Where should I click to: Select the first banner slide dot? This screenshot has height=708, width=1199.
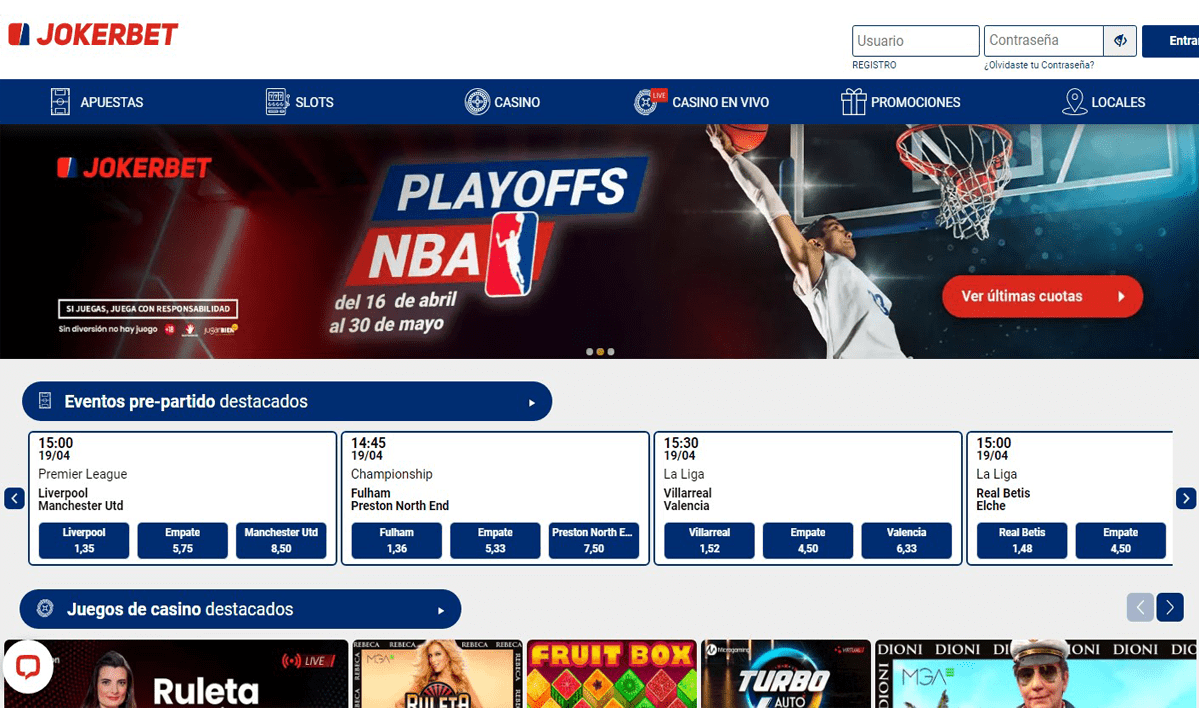pyautogui.click(x=590, y=352)
